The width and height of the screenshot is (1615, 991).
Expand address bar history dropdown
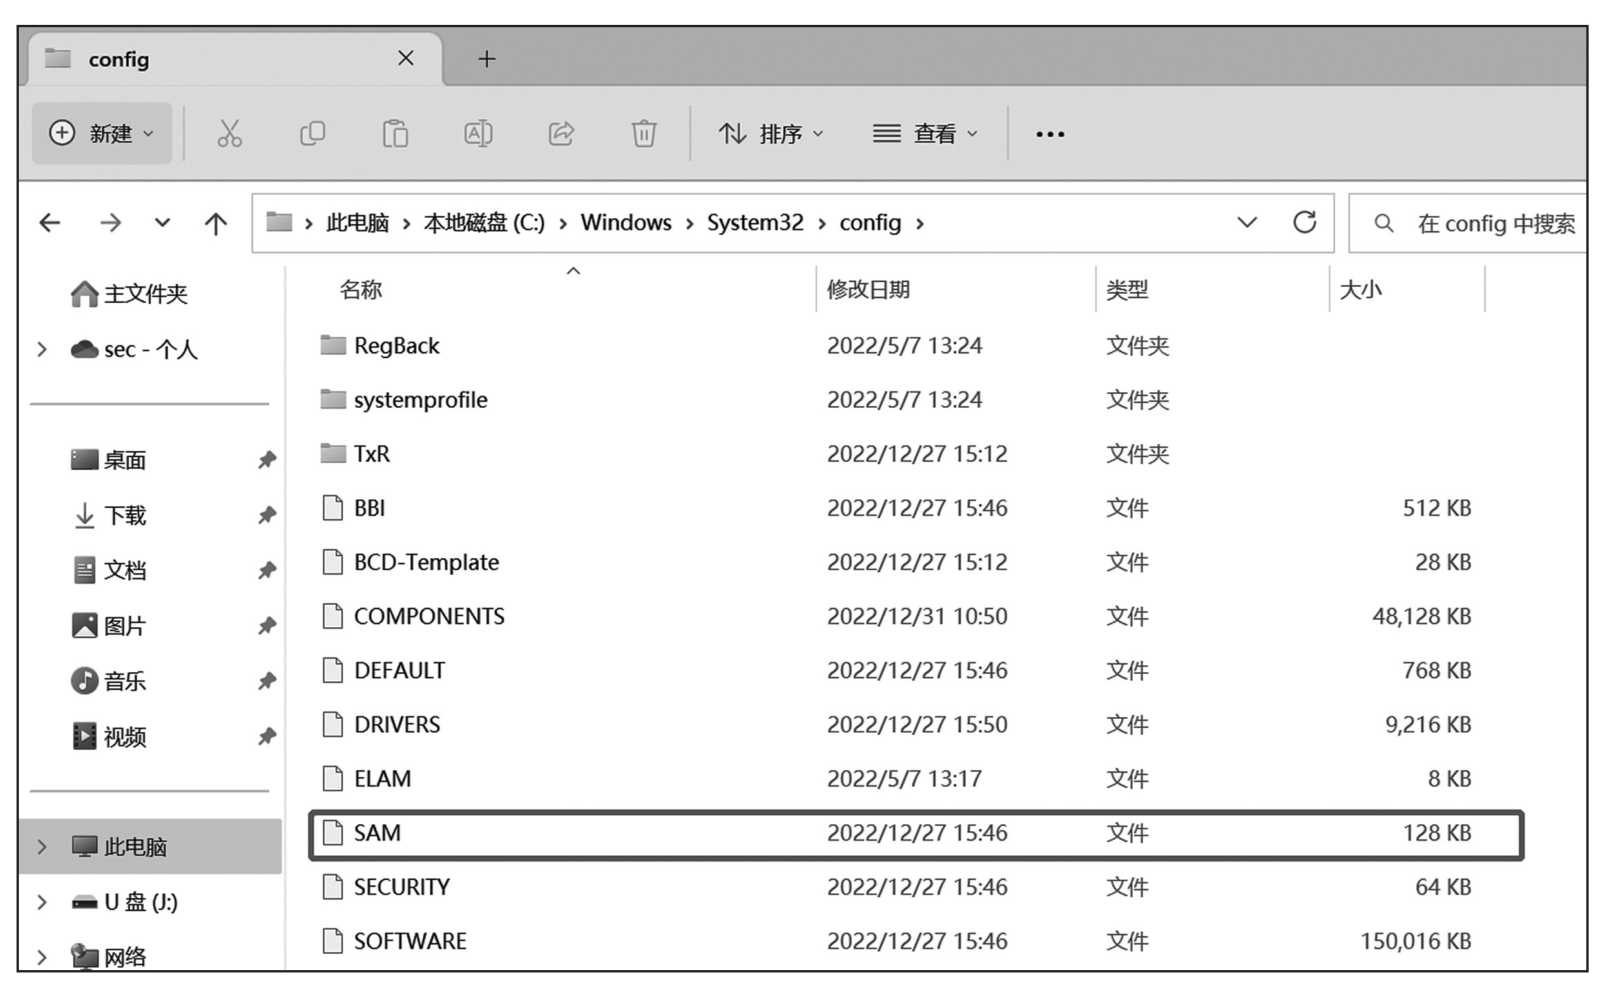click(x=1247, y=222)
